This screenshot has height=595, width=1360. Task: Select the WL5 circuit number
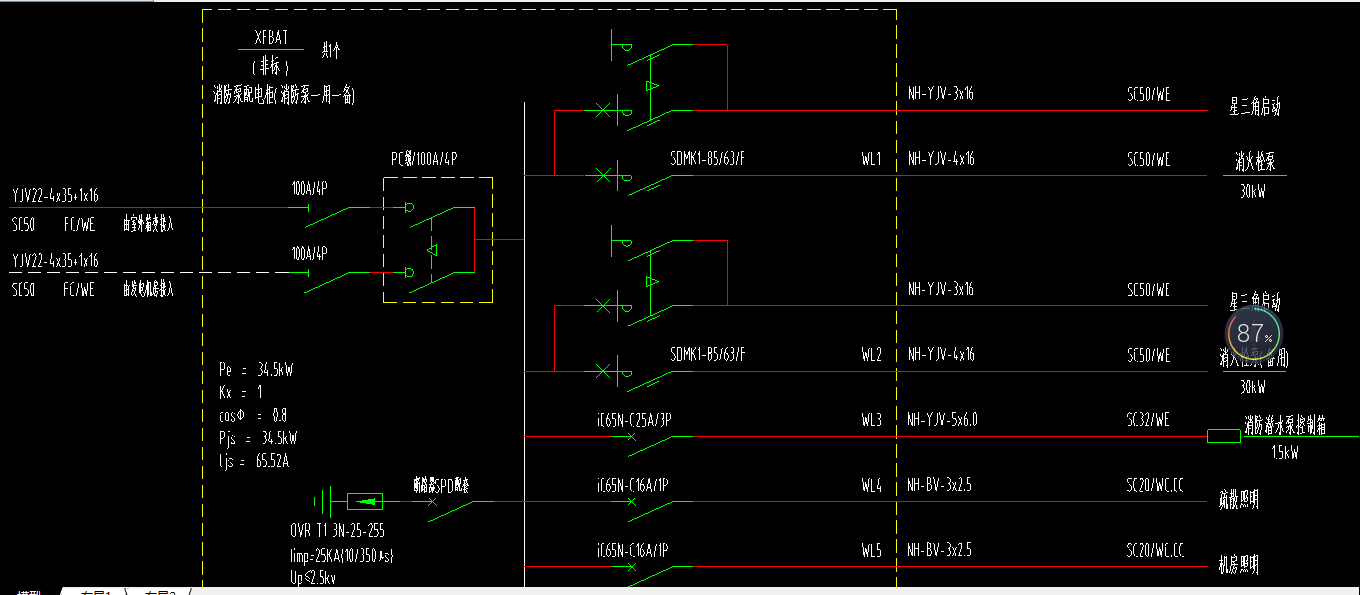(x=872, y=550)
